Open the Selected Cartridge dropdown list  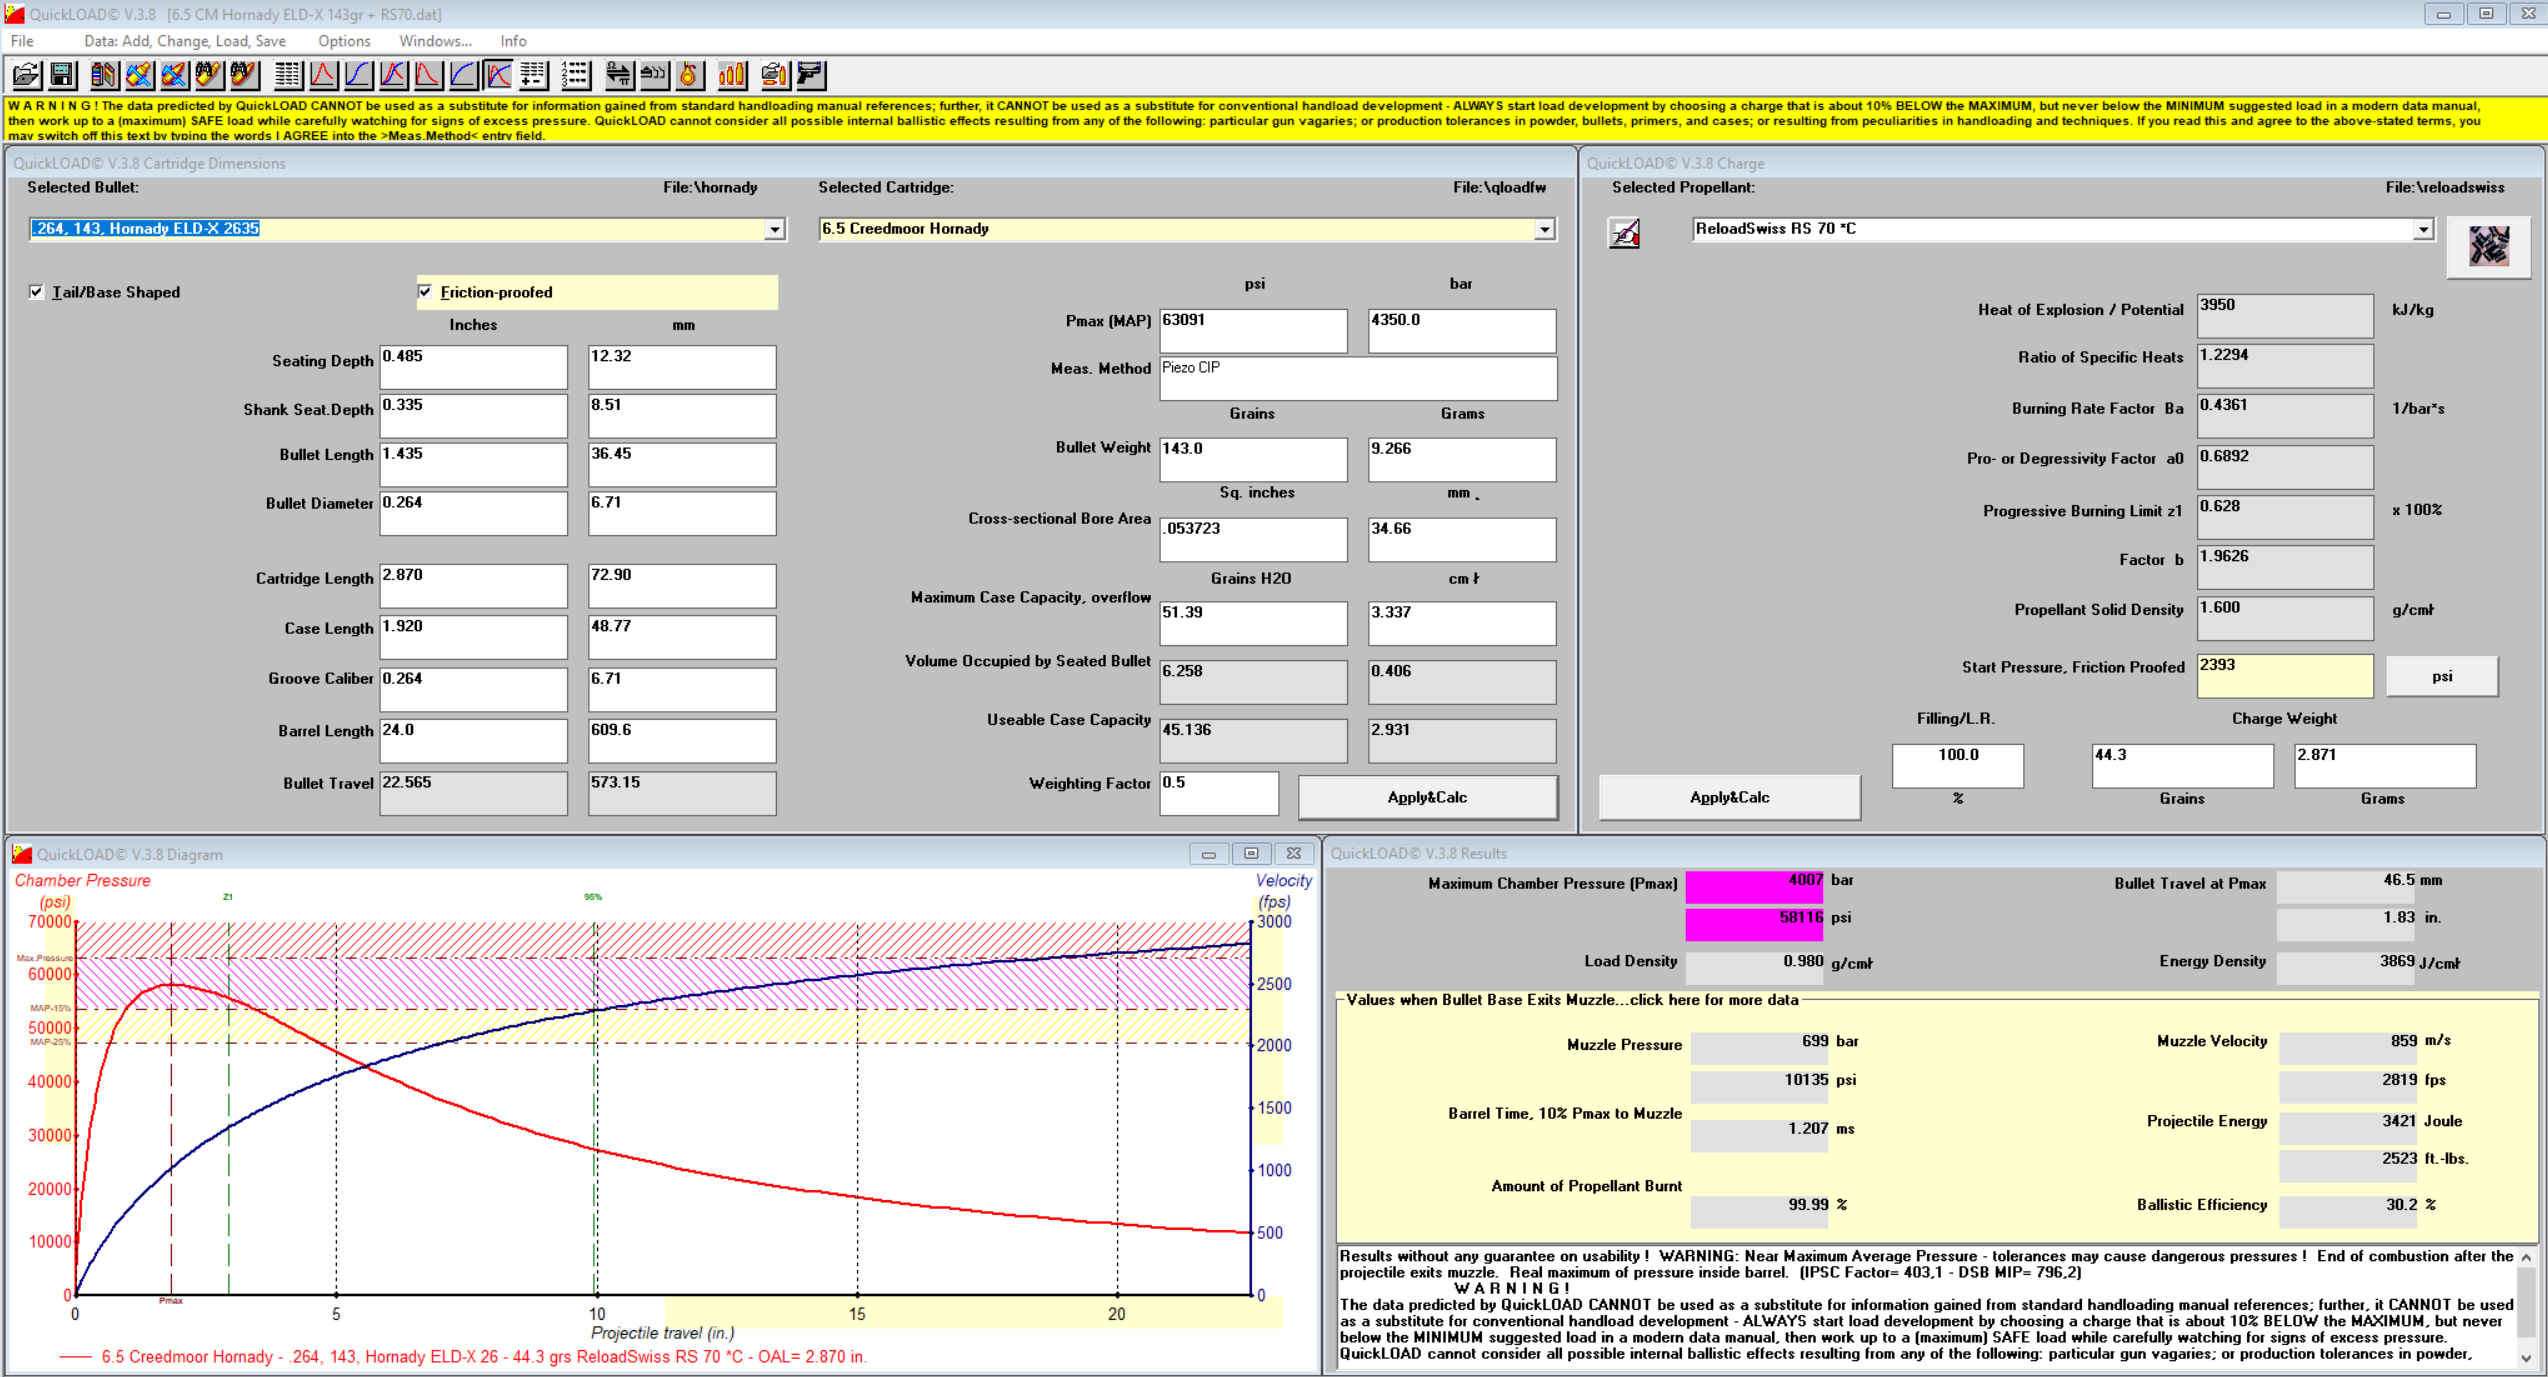(x=1545, y=230)
